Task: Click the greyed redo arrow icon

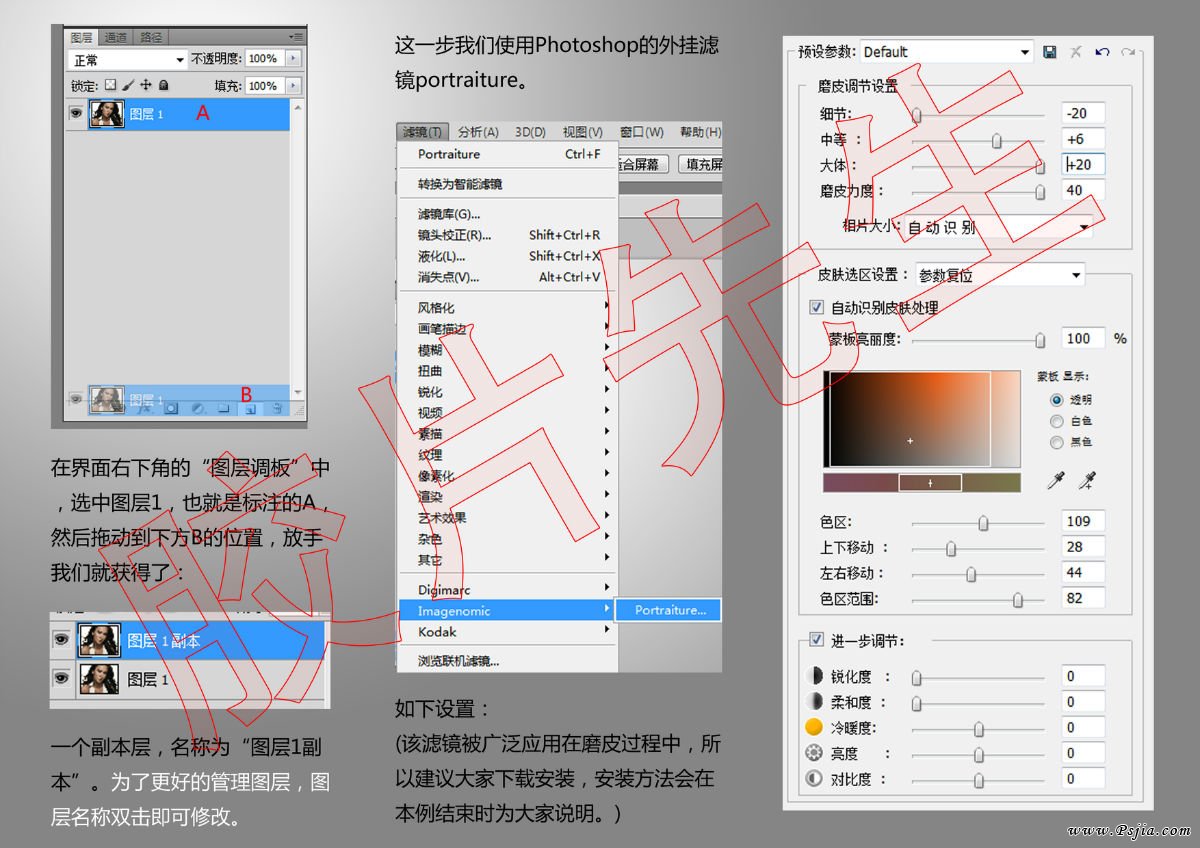Action: pyautogui.click(x=1128, y=52)
